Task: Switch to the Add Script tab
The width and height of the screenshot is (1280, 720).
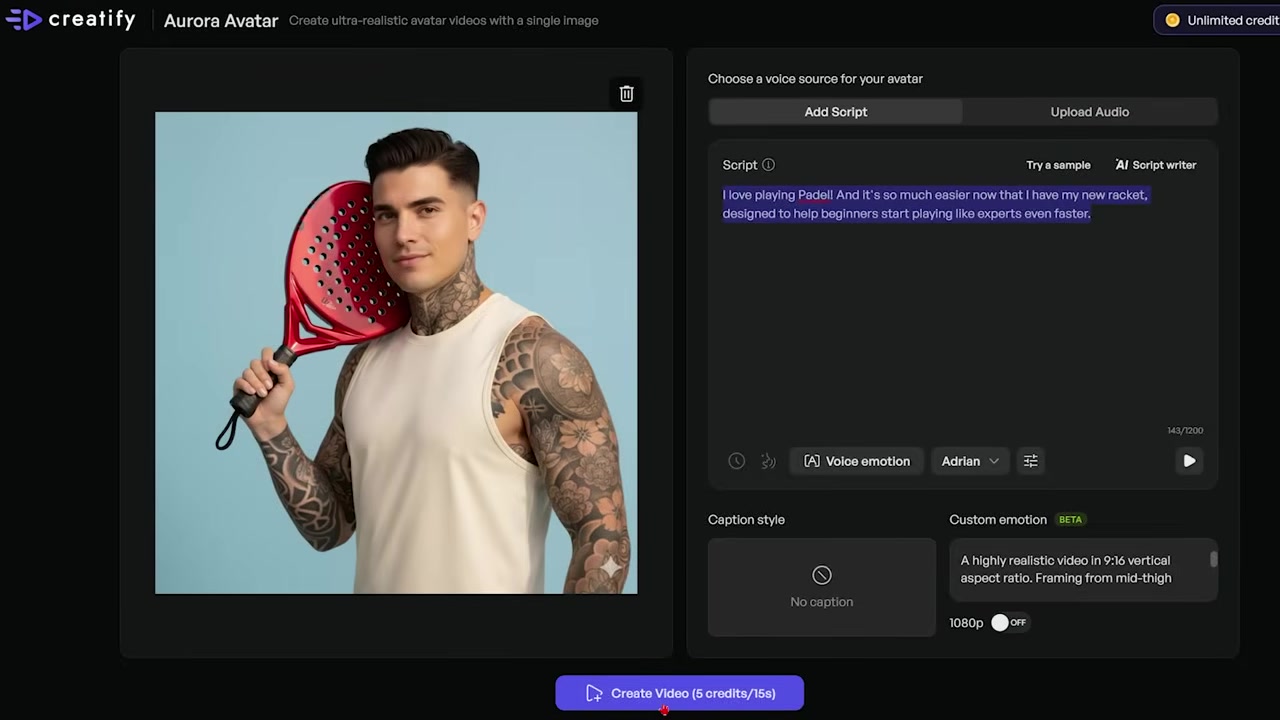Action: pos(835,112)
